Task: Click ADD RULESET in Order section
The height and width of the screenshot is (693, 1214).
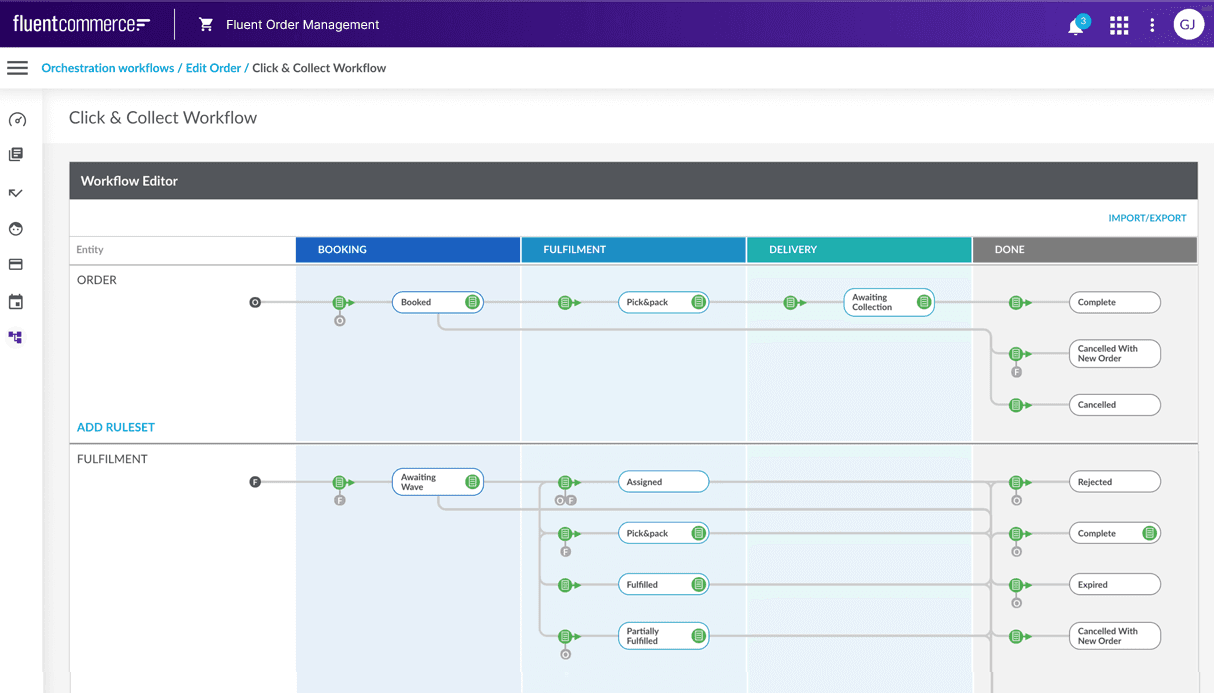Action: (x=116, y=427)
